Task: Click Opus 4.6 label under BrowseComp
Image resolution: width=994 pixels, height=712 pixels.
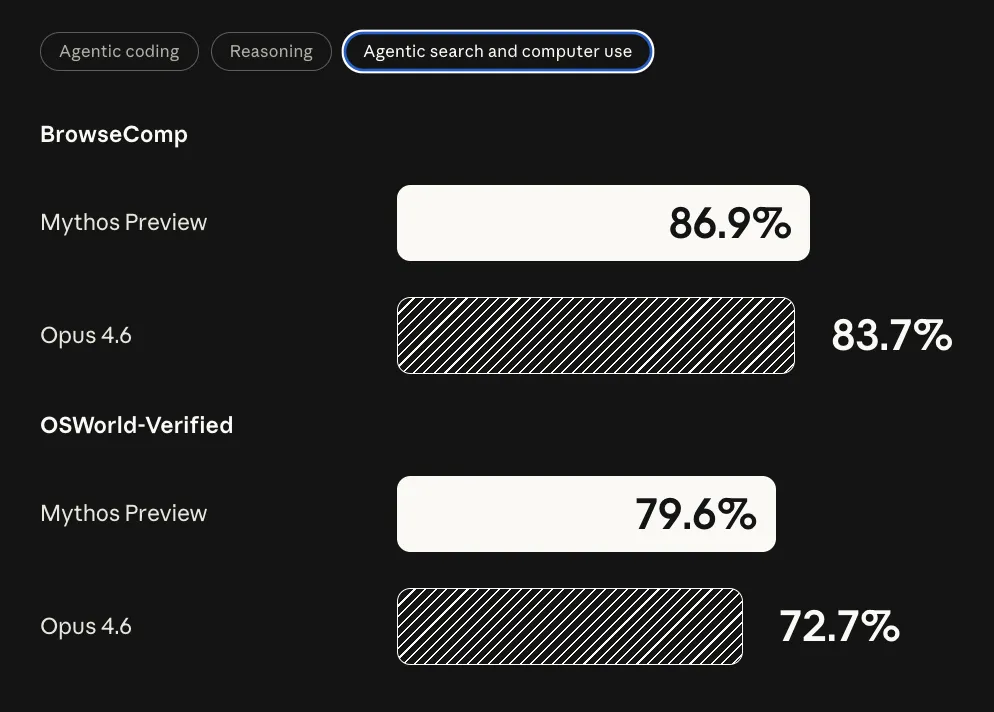Action: (86, 335)
